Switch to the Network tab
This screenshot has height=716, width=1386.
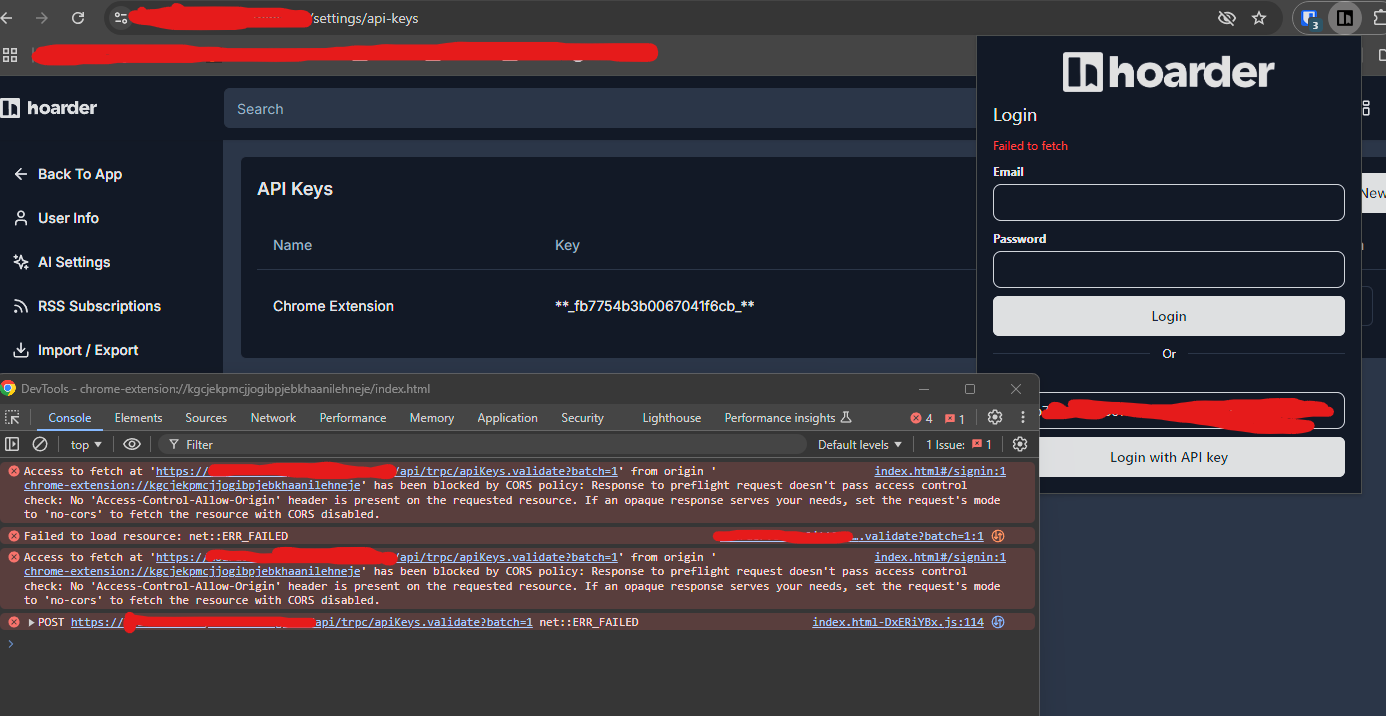click(273, 418)
